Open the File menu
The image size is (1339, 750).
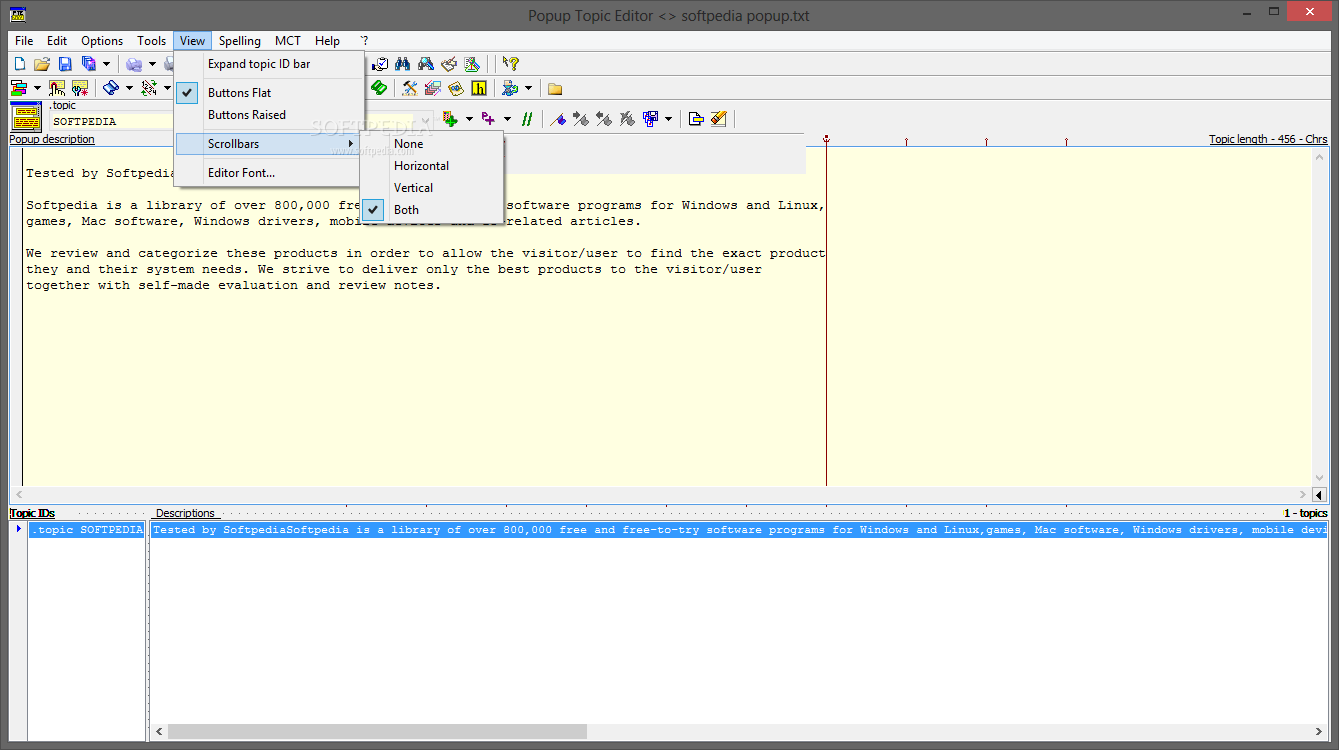[24, 41]
